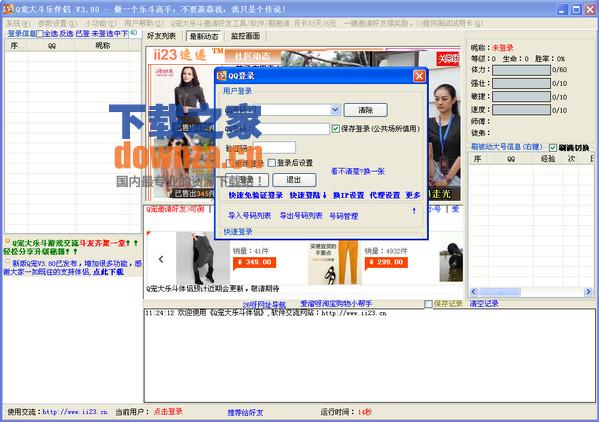Click the 更多 link in login dialog
Screen dimensions: 599x422
point(413,195)
